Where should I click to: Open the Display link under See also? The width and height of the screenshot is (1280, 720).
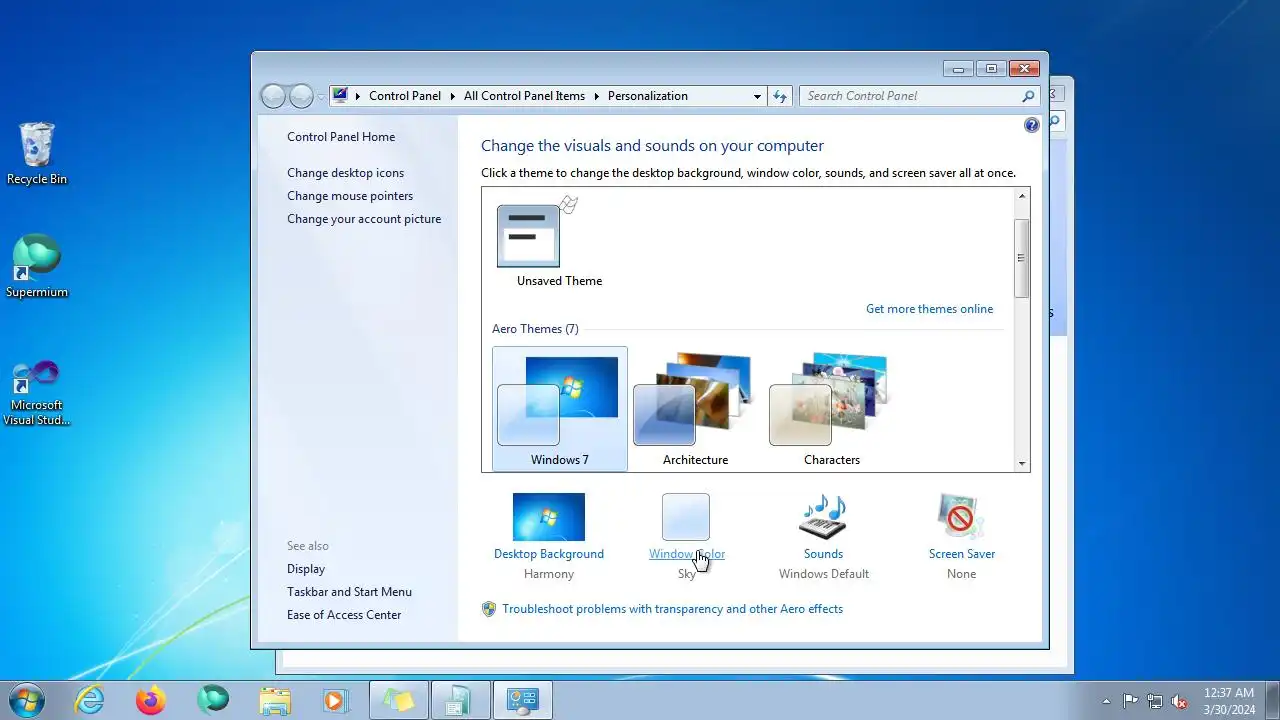306,569
